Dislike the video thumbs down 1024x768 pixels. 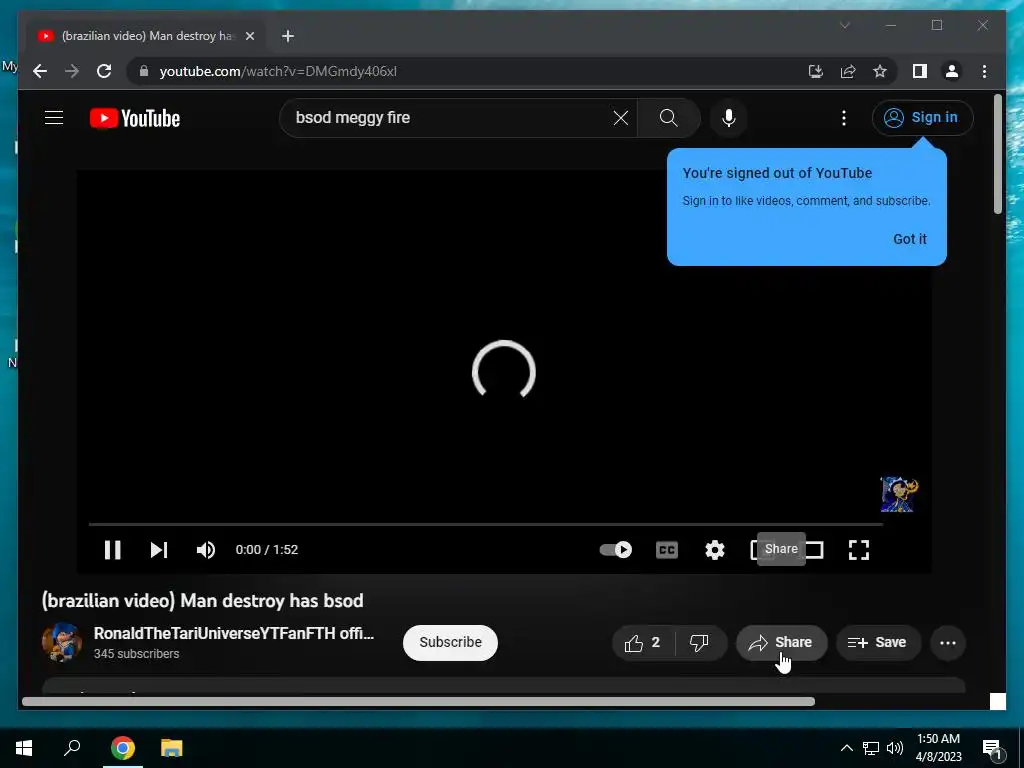[x=699, y=643]
